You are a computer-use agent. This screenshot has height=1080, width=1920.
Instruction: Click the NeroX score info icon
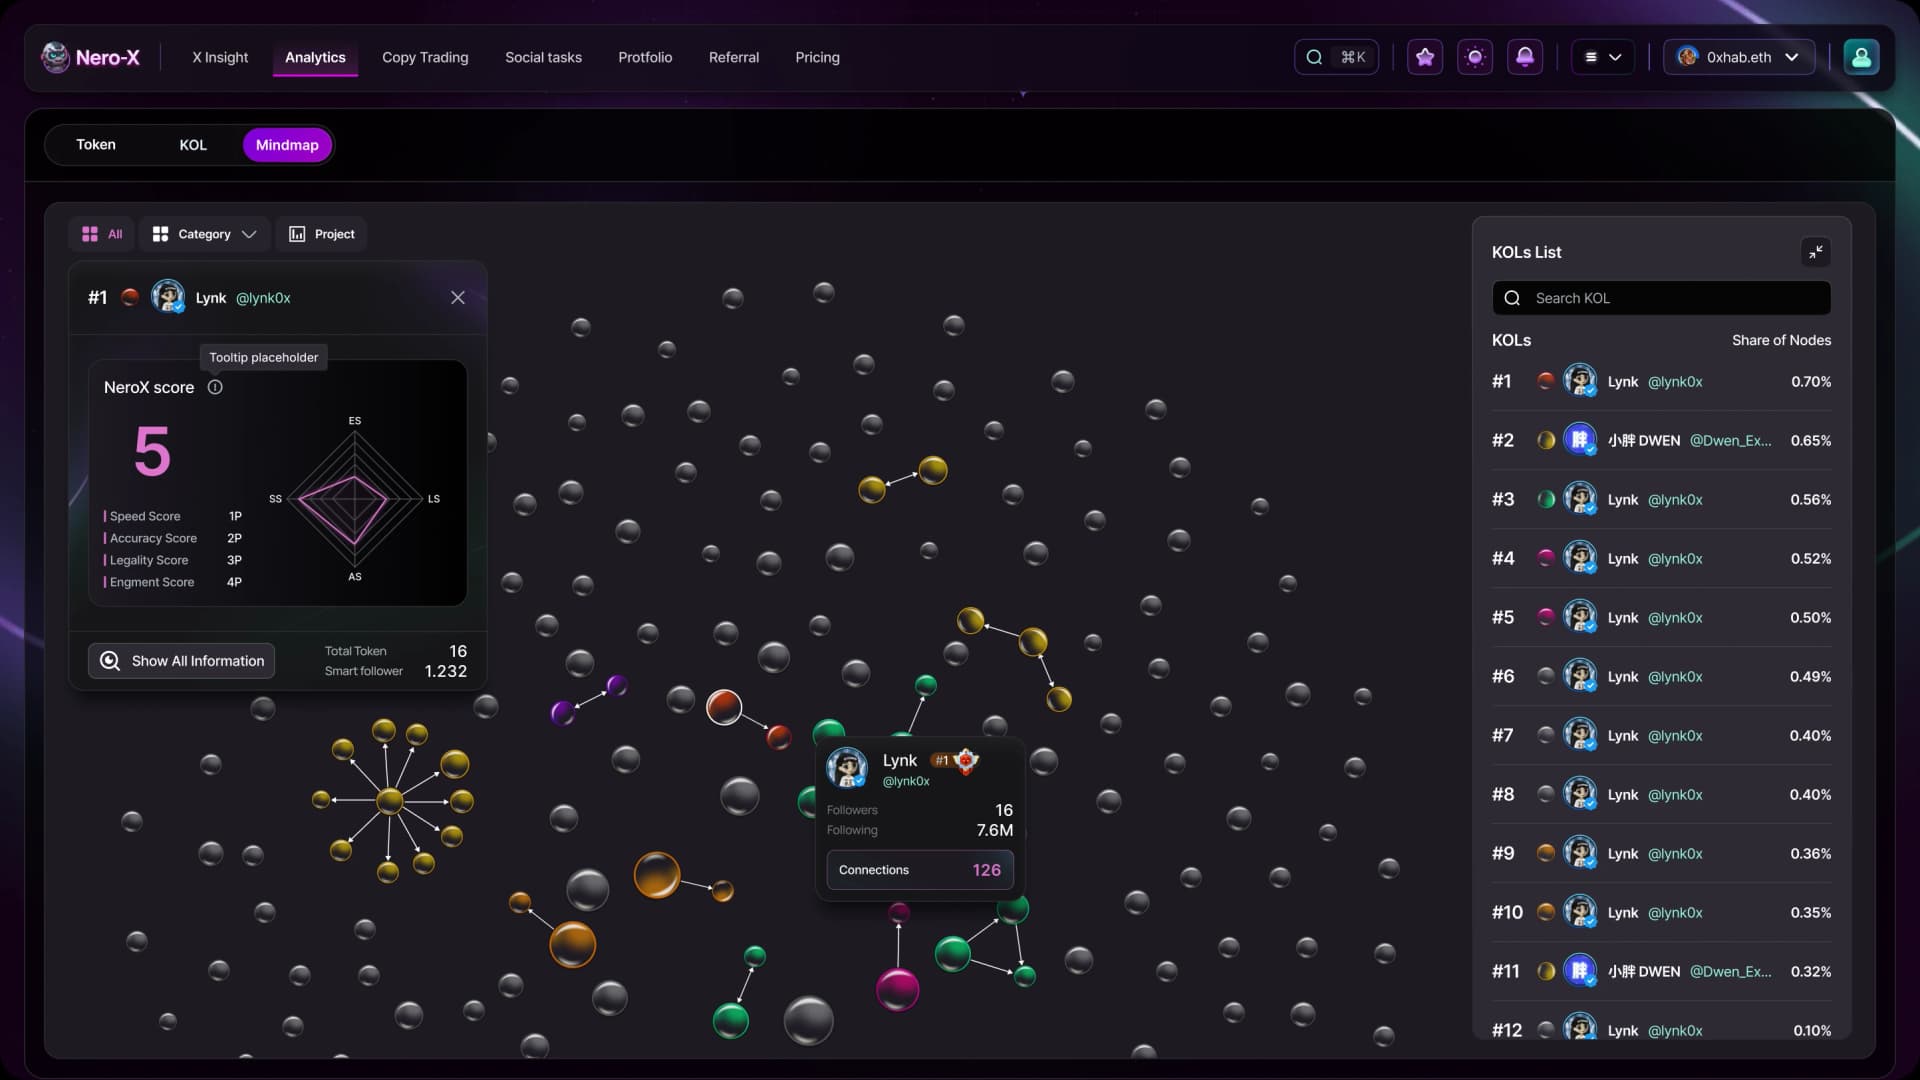[x=215, y=387]
